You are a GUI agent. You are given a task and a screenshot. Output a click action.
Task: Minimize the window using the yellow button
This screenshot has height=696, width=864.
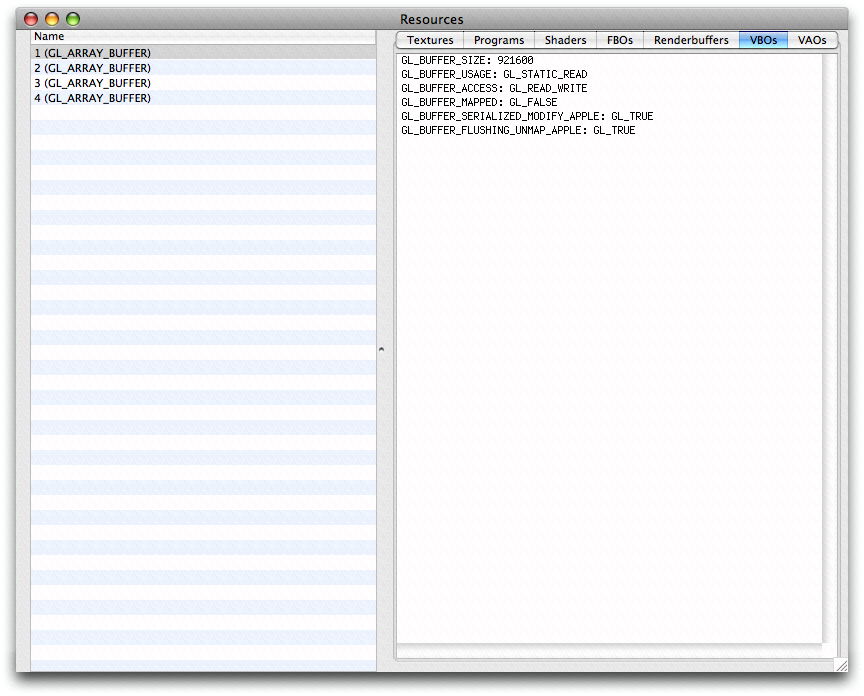(x=52, y=19)
